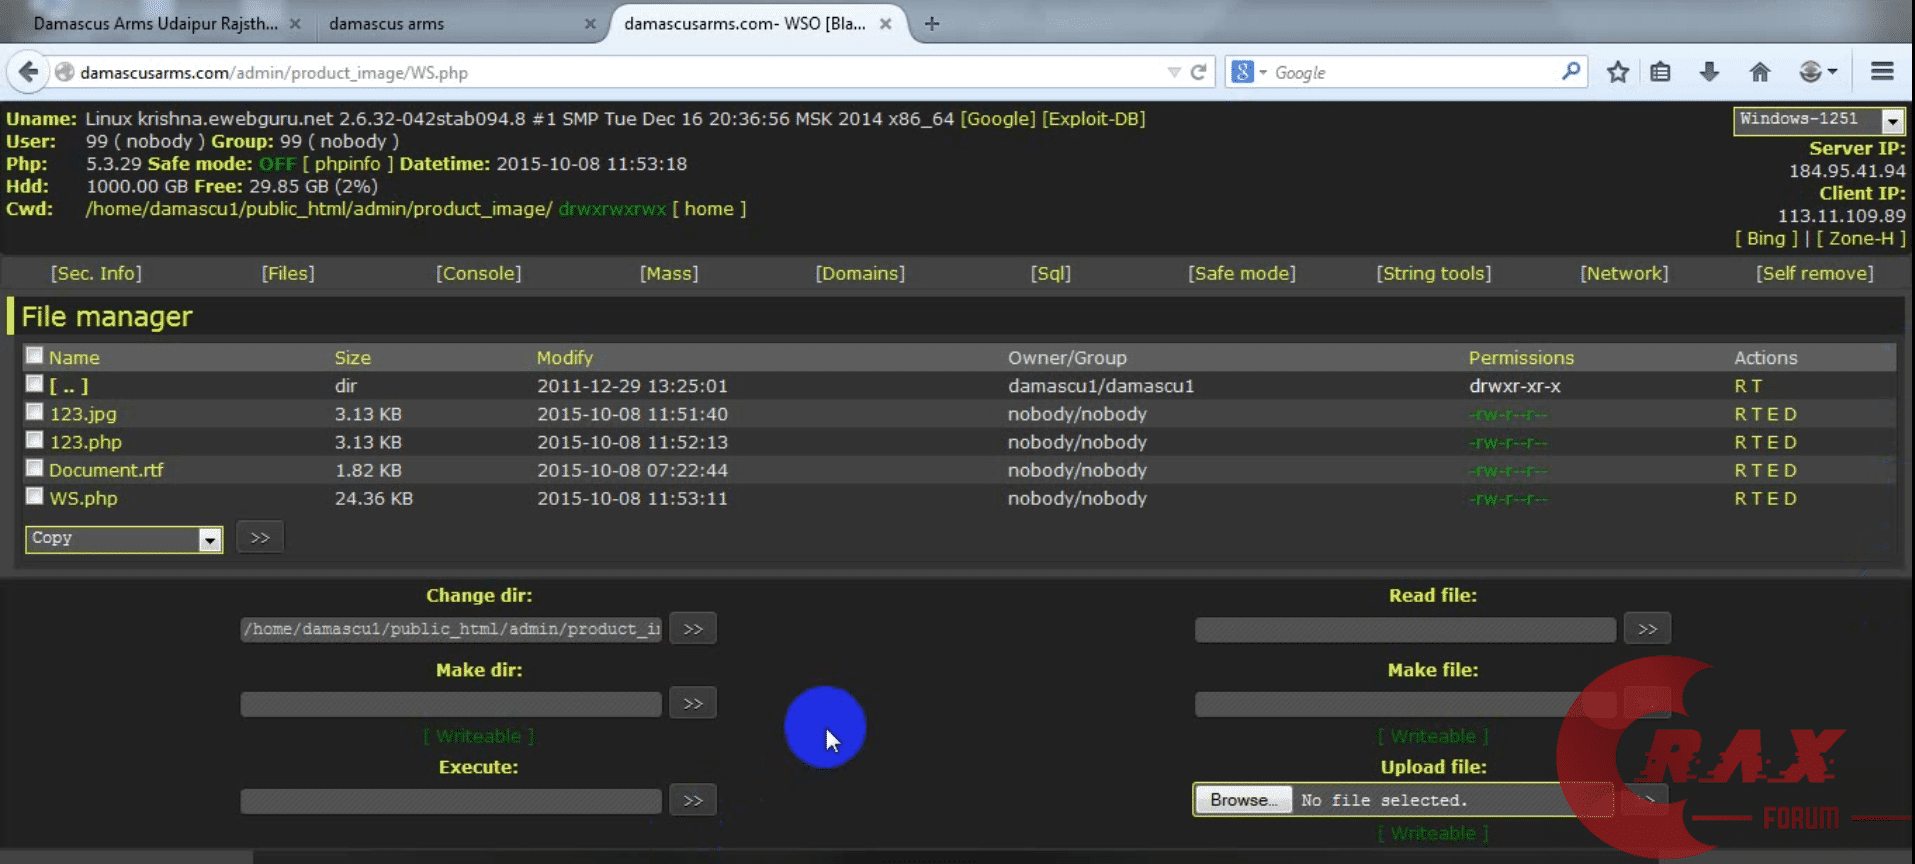1915x864 pixels.
Task: Sort the file list by the Permissions header
Action: tap(1521, 357)
